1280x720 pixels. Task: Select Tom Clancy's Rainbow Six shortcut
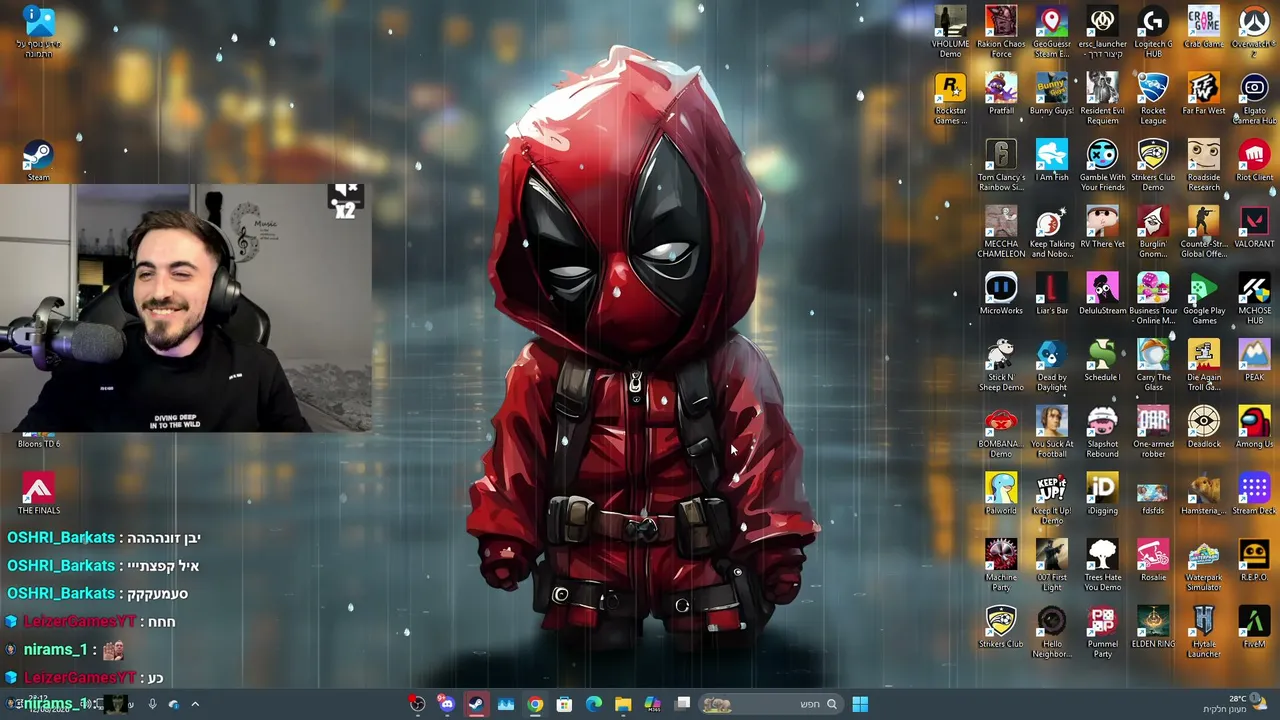[x=1001, y=165]
